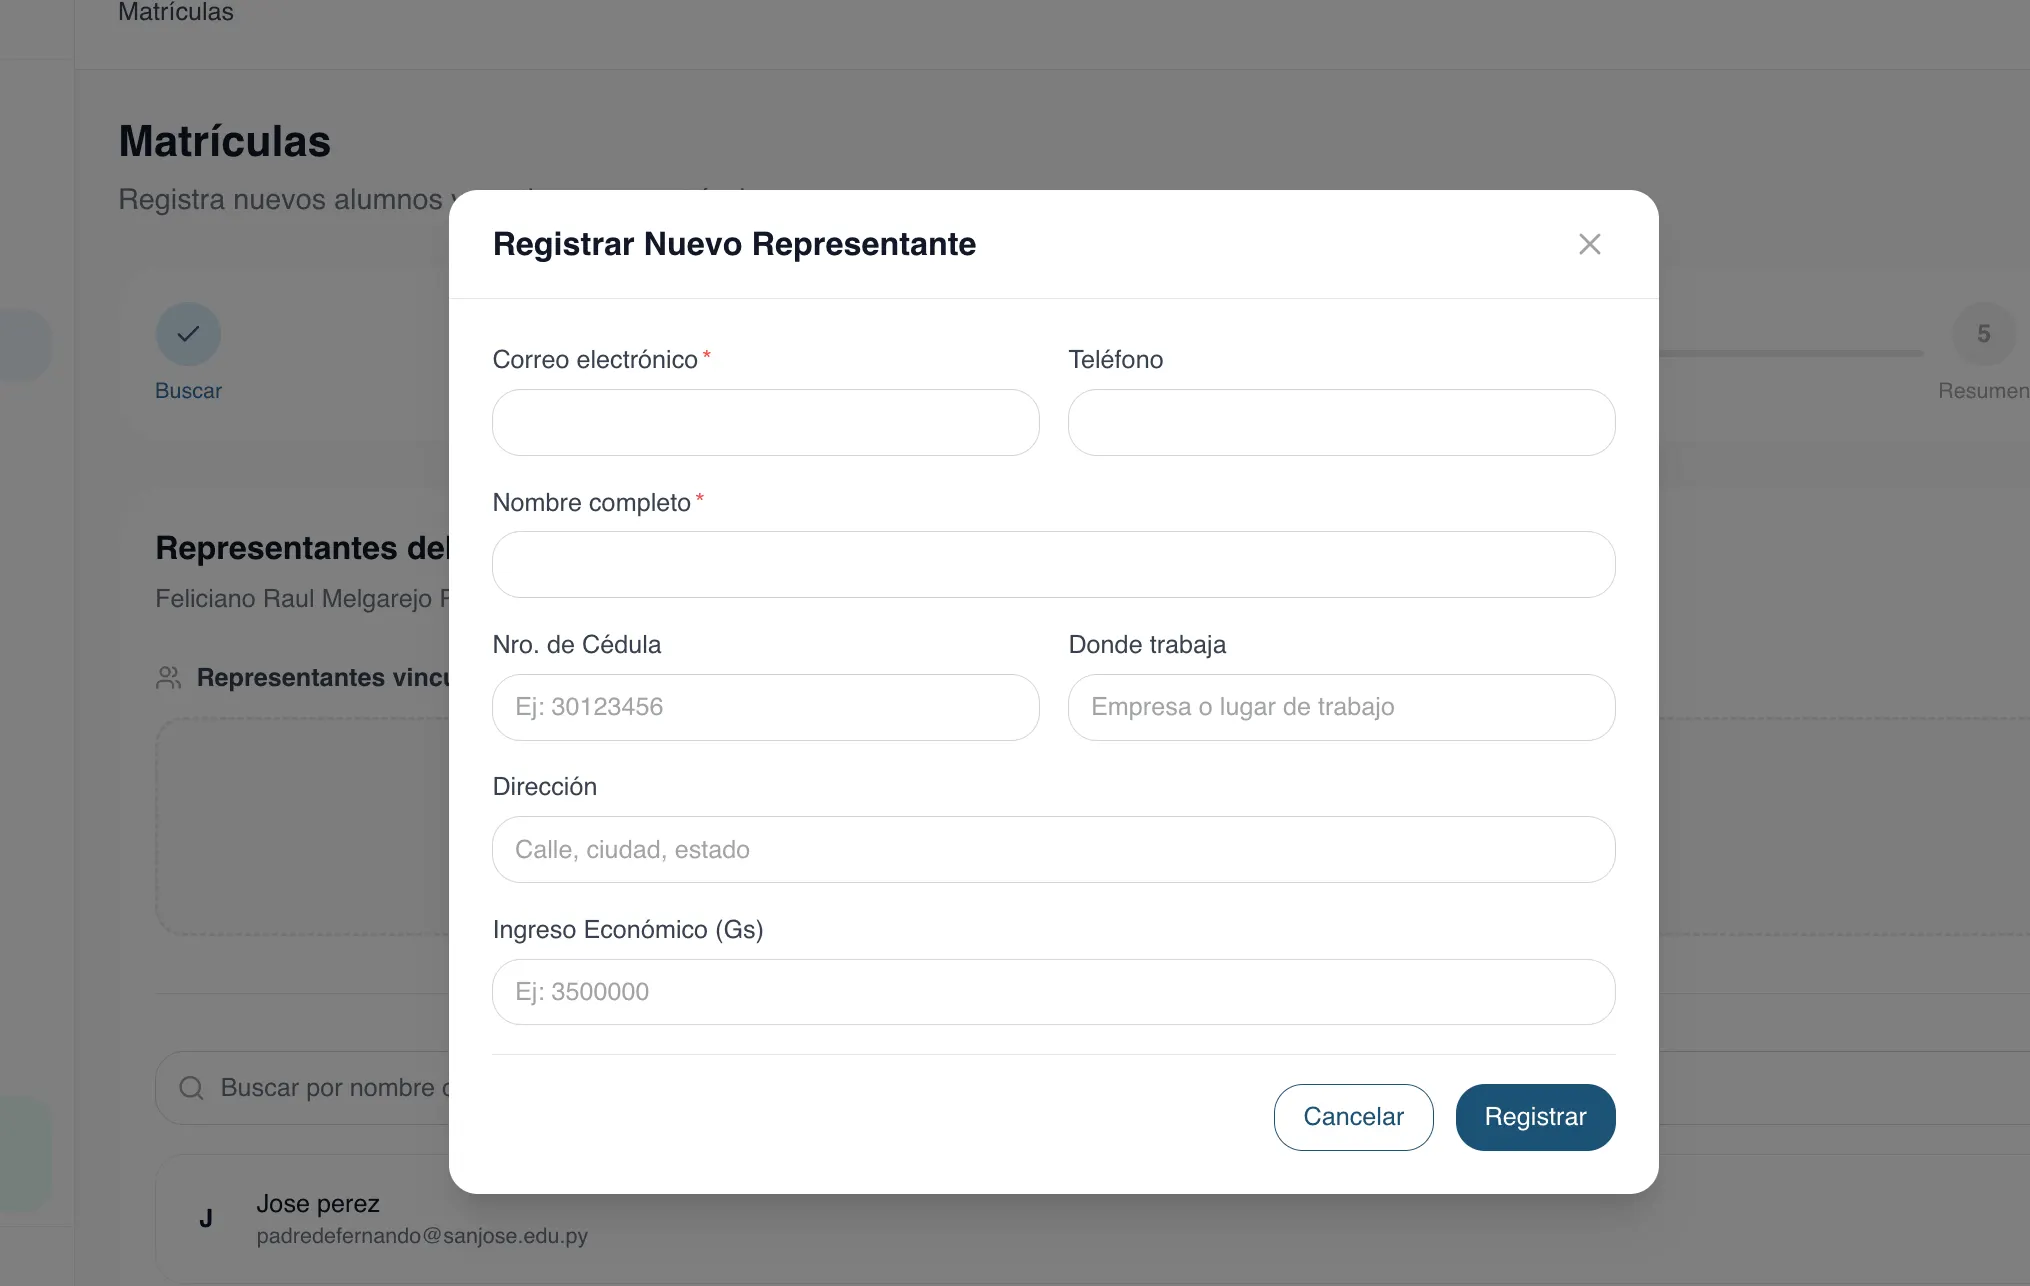The image size is (2030, 1286).
Task: Click the Representantes vinculados people icon
Action: (168, 678)
